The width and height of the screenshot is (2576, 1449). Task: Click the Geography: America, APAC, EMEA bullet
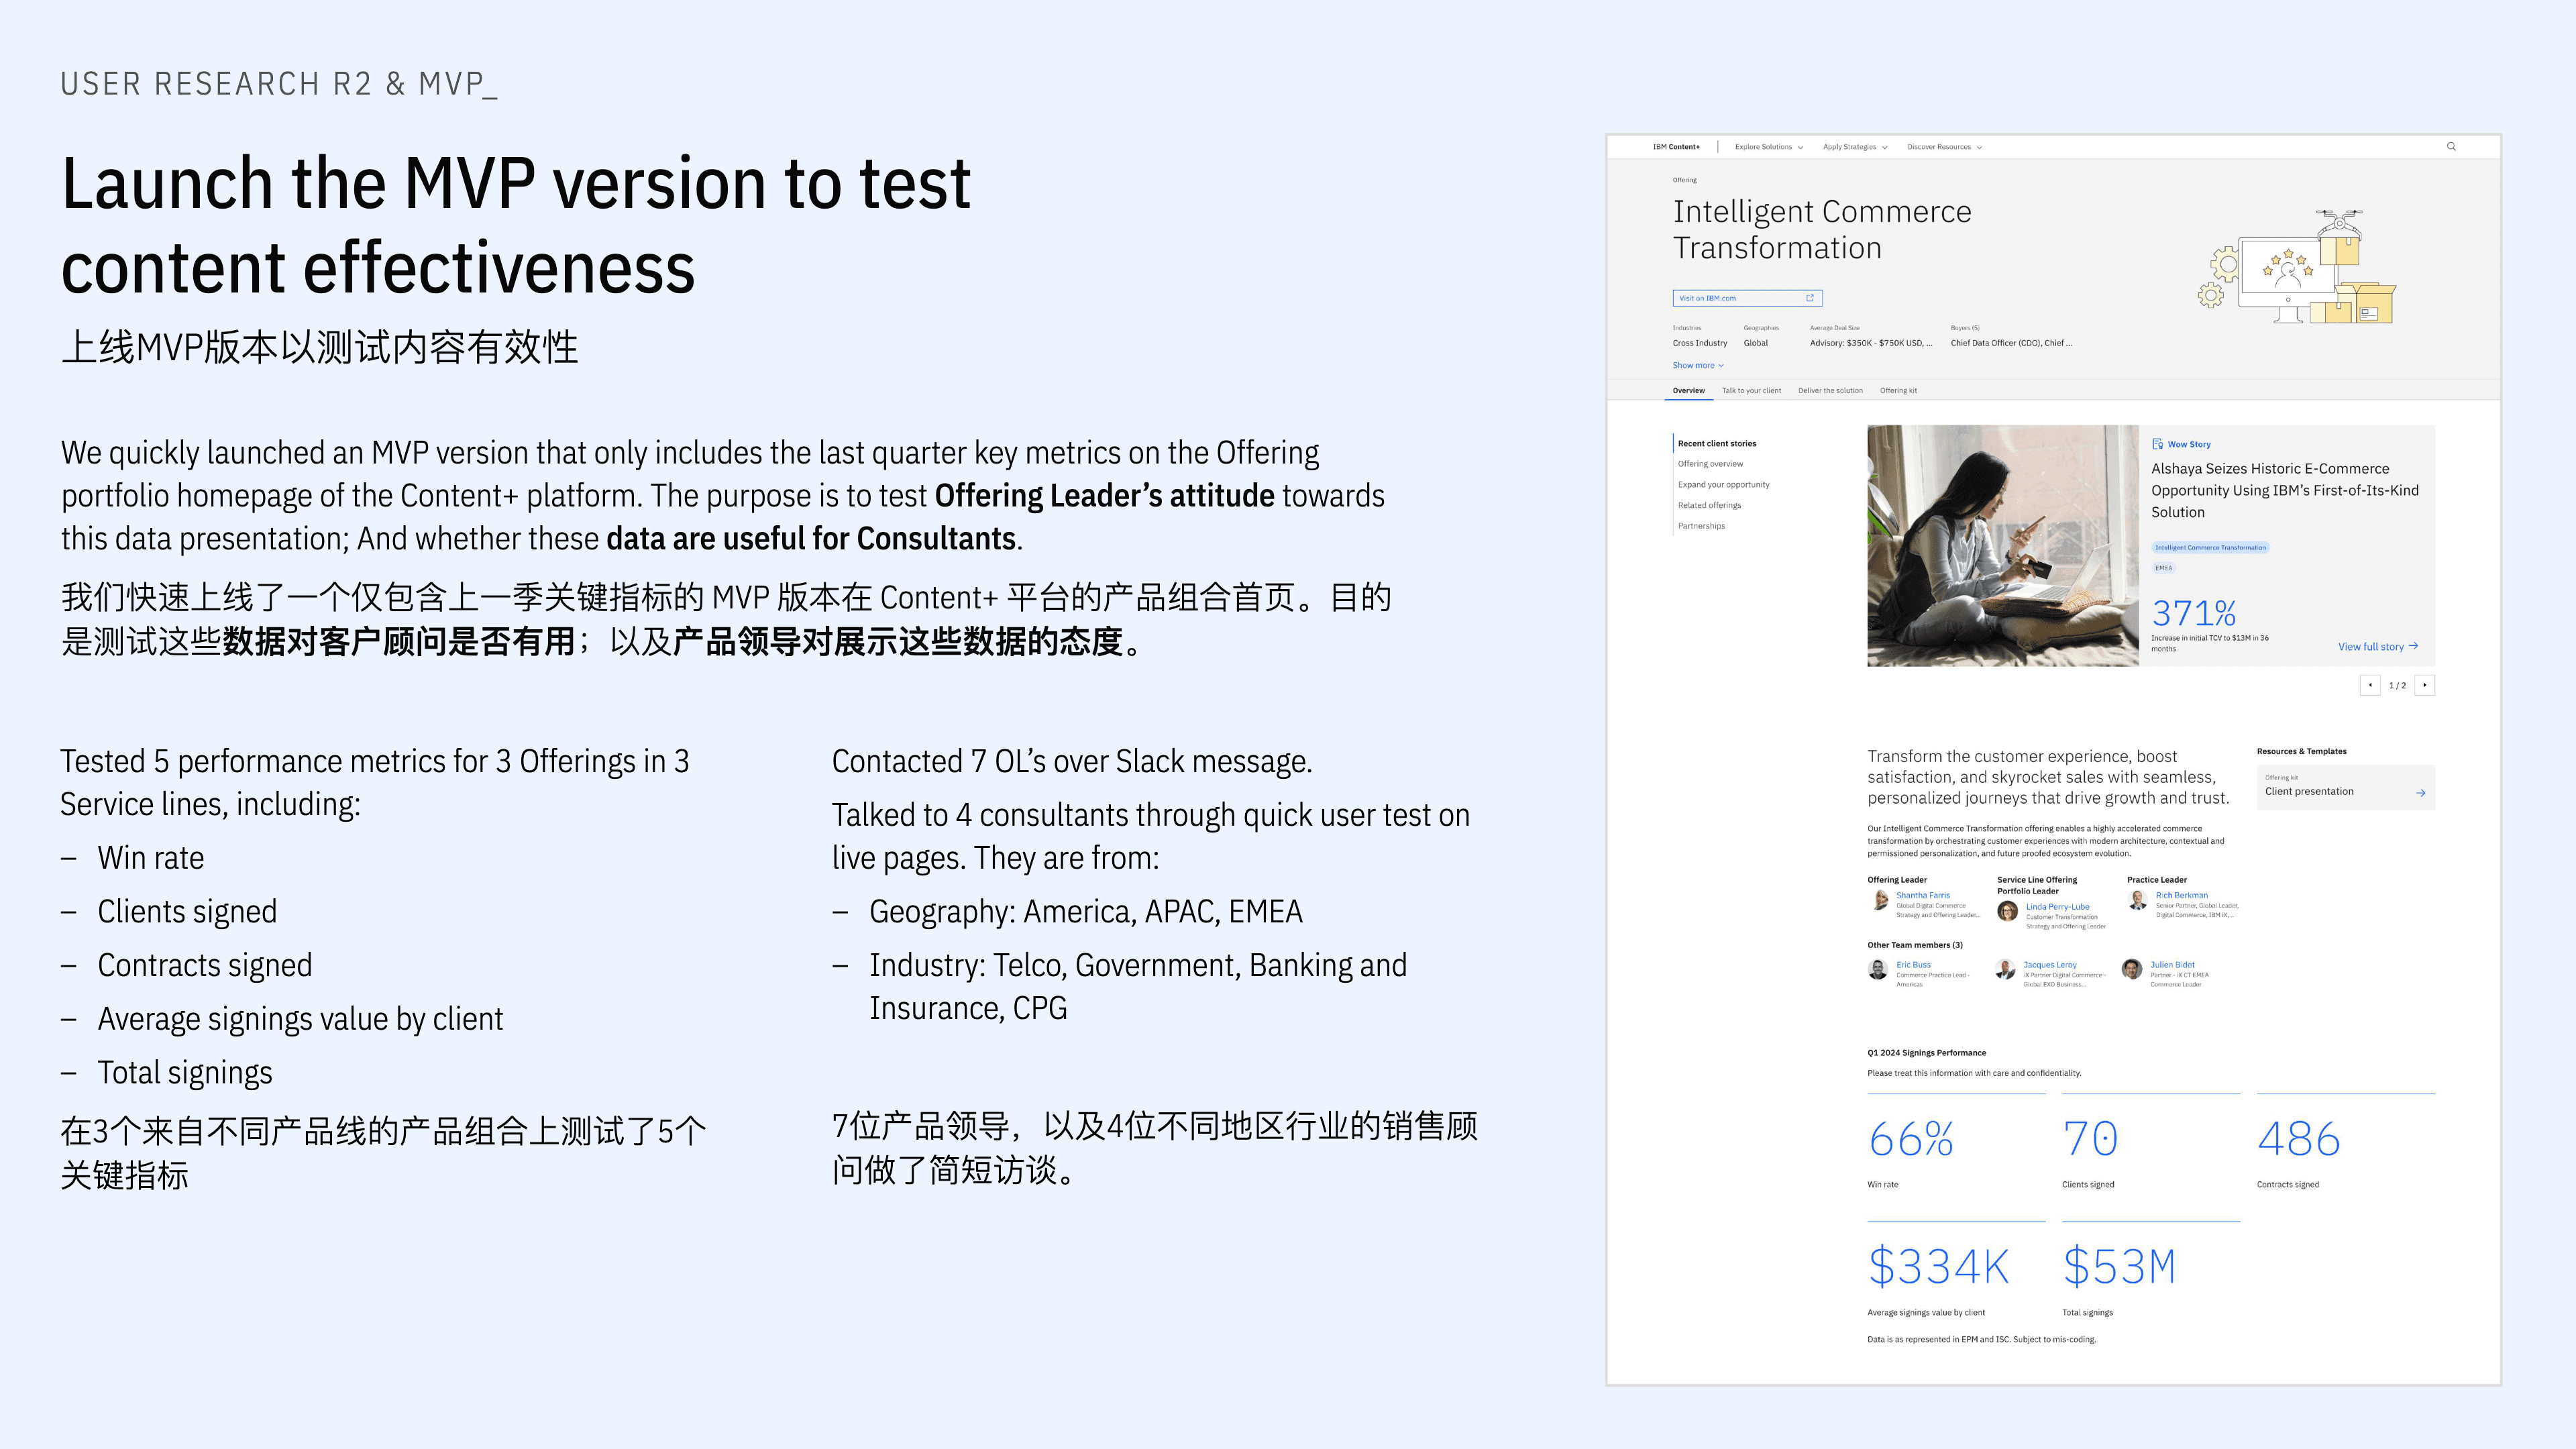pyautogui.click(x=1086, y=912)
